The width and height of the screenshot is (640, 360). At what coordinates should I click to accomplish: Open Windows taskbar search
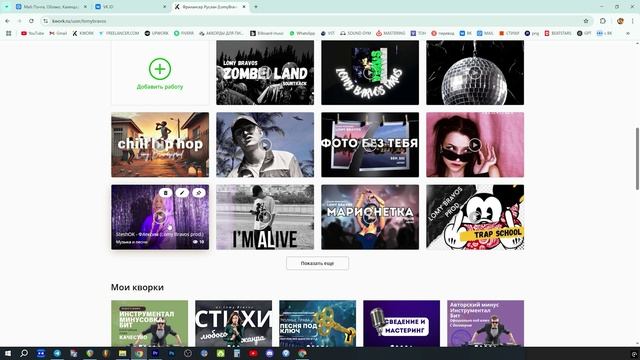[24, 353]
